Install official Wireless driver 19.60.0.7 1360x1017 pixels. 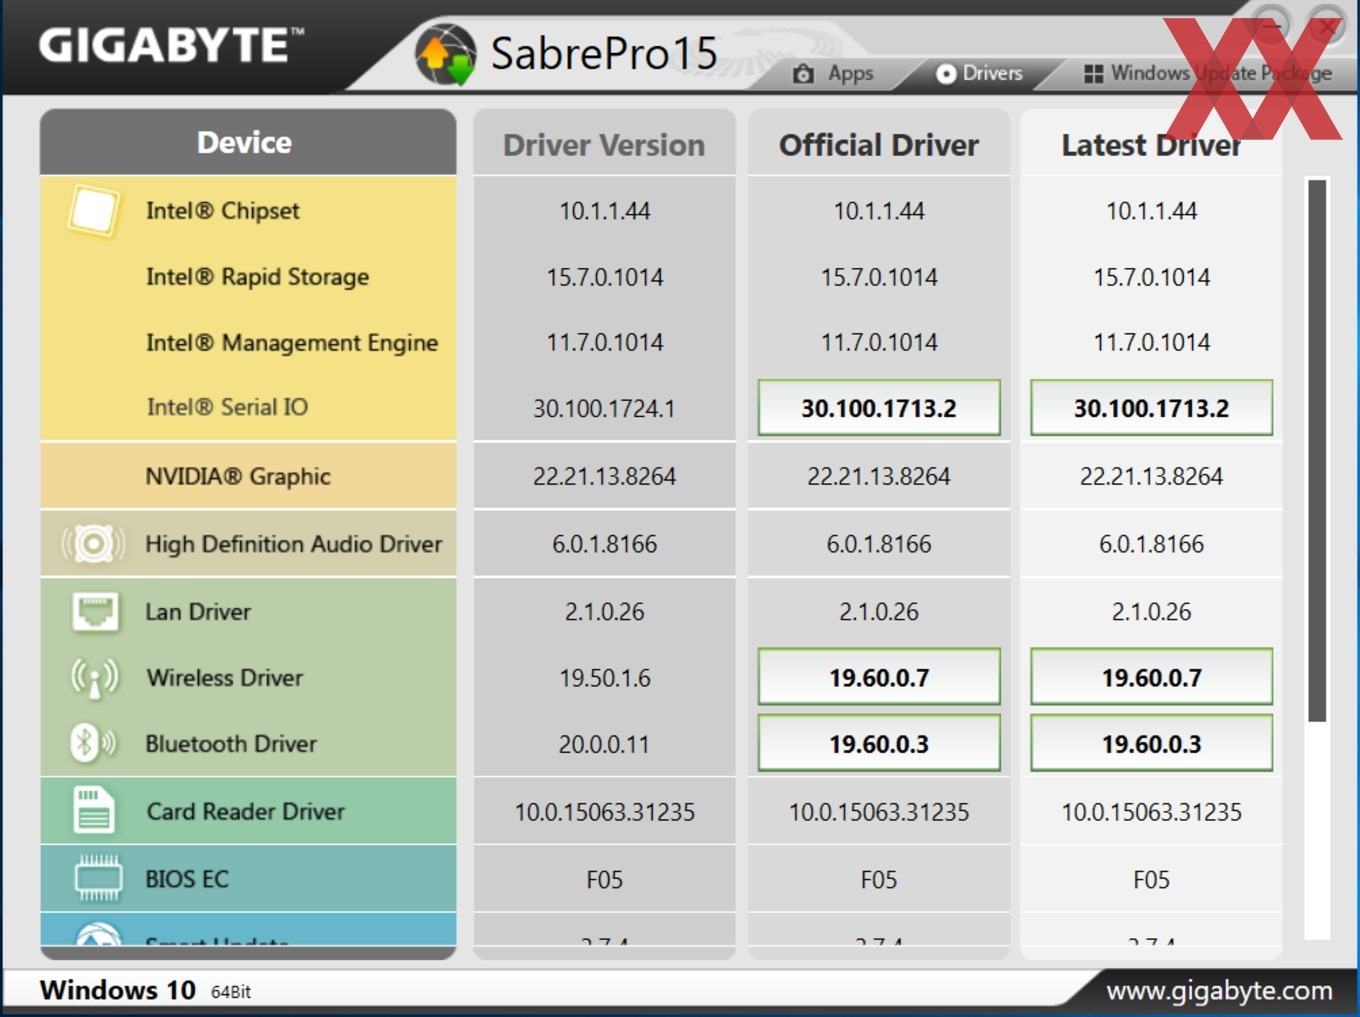[x=879, y=677]
